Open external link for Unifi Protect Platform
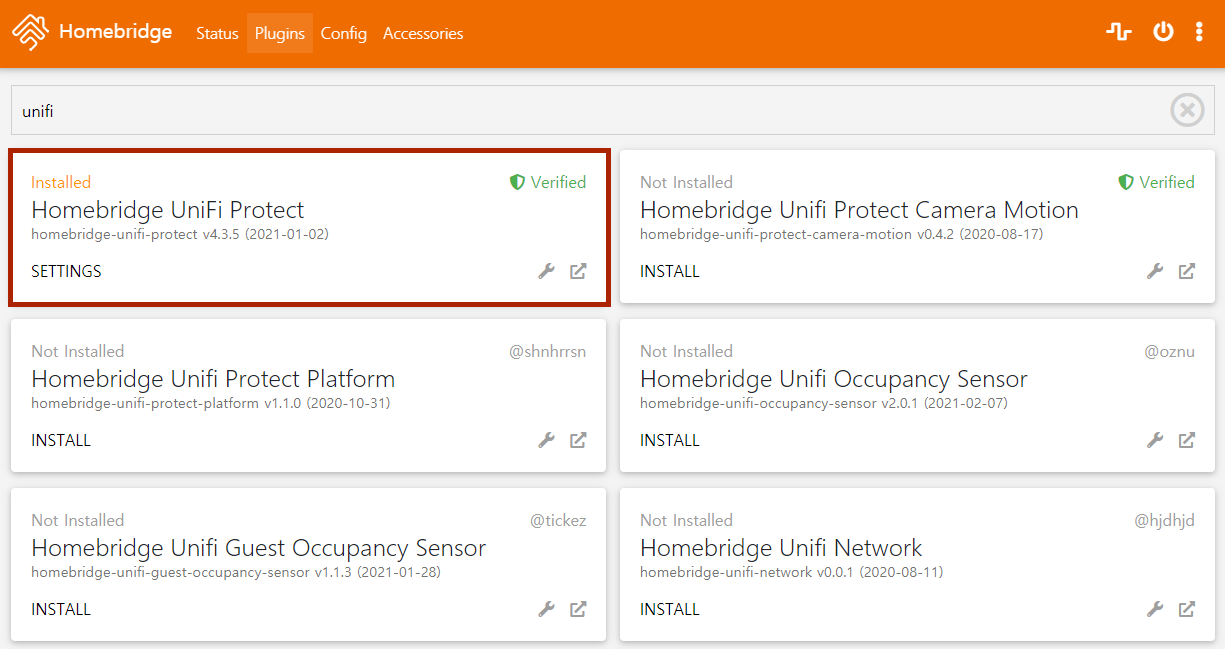 coord(578,440)
